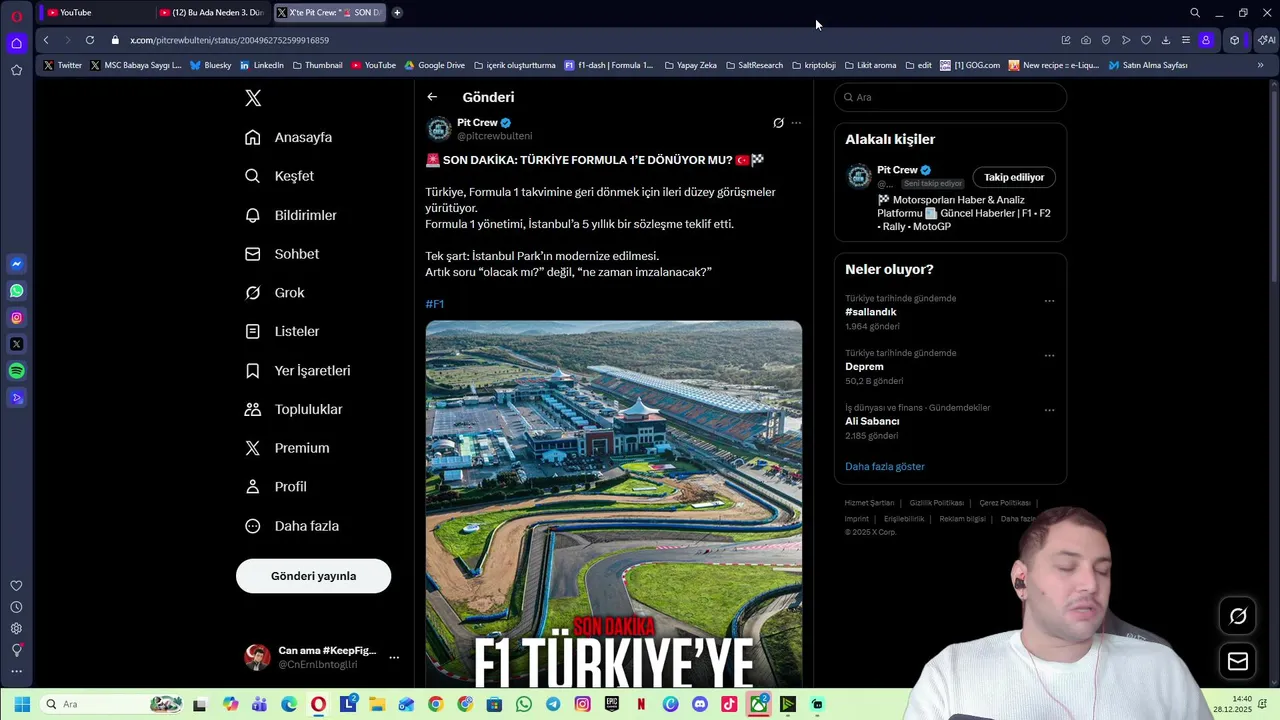Click the Takip ediliyor button

[x=1014, y=177]
